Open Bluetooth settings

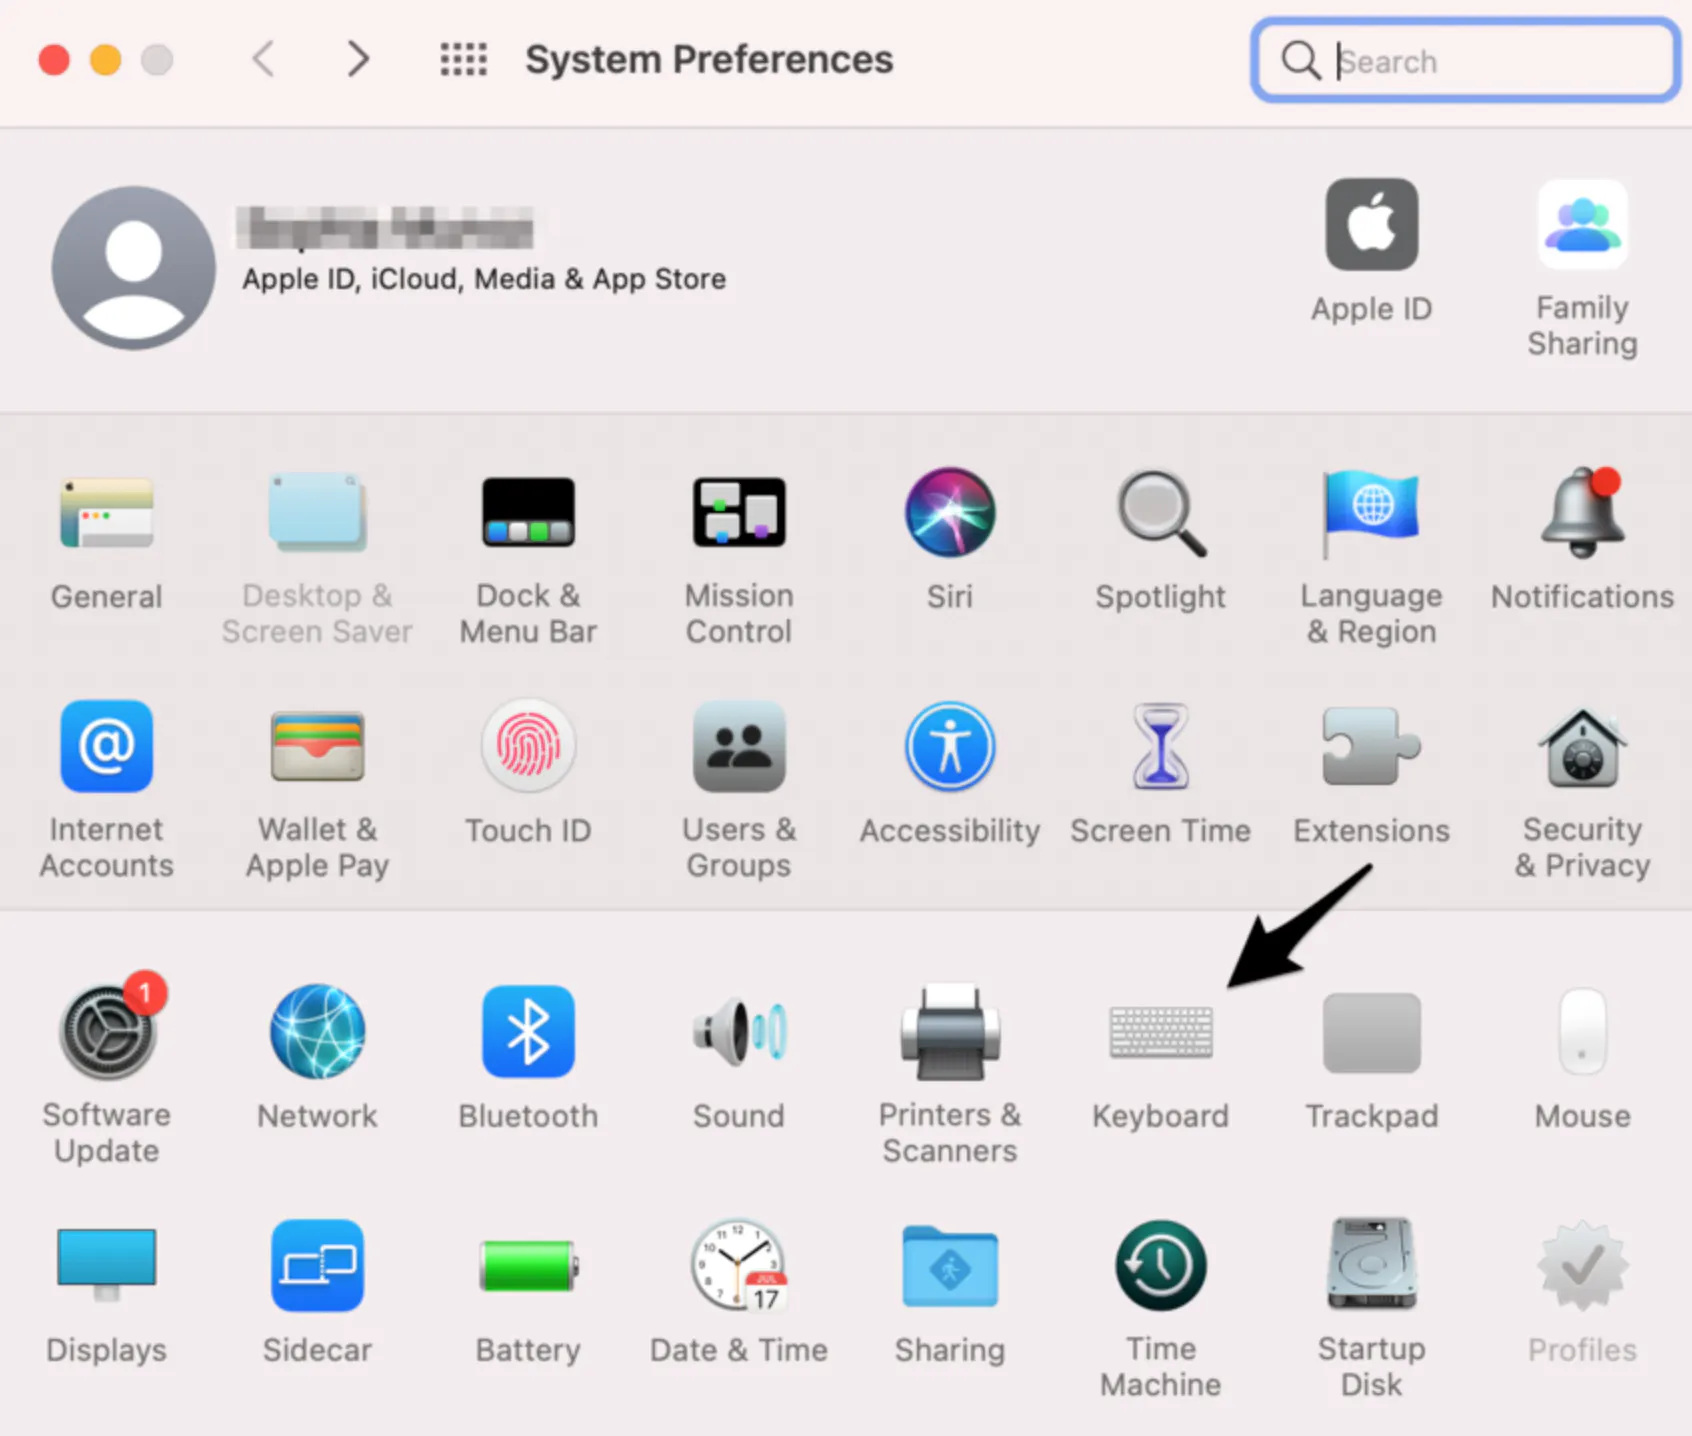[528, 1031]
